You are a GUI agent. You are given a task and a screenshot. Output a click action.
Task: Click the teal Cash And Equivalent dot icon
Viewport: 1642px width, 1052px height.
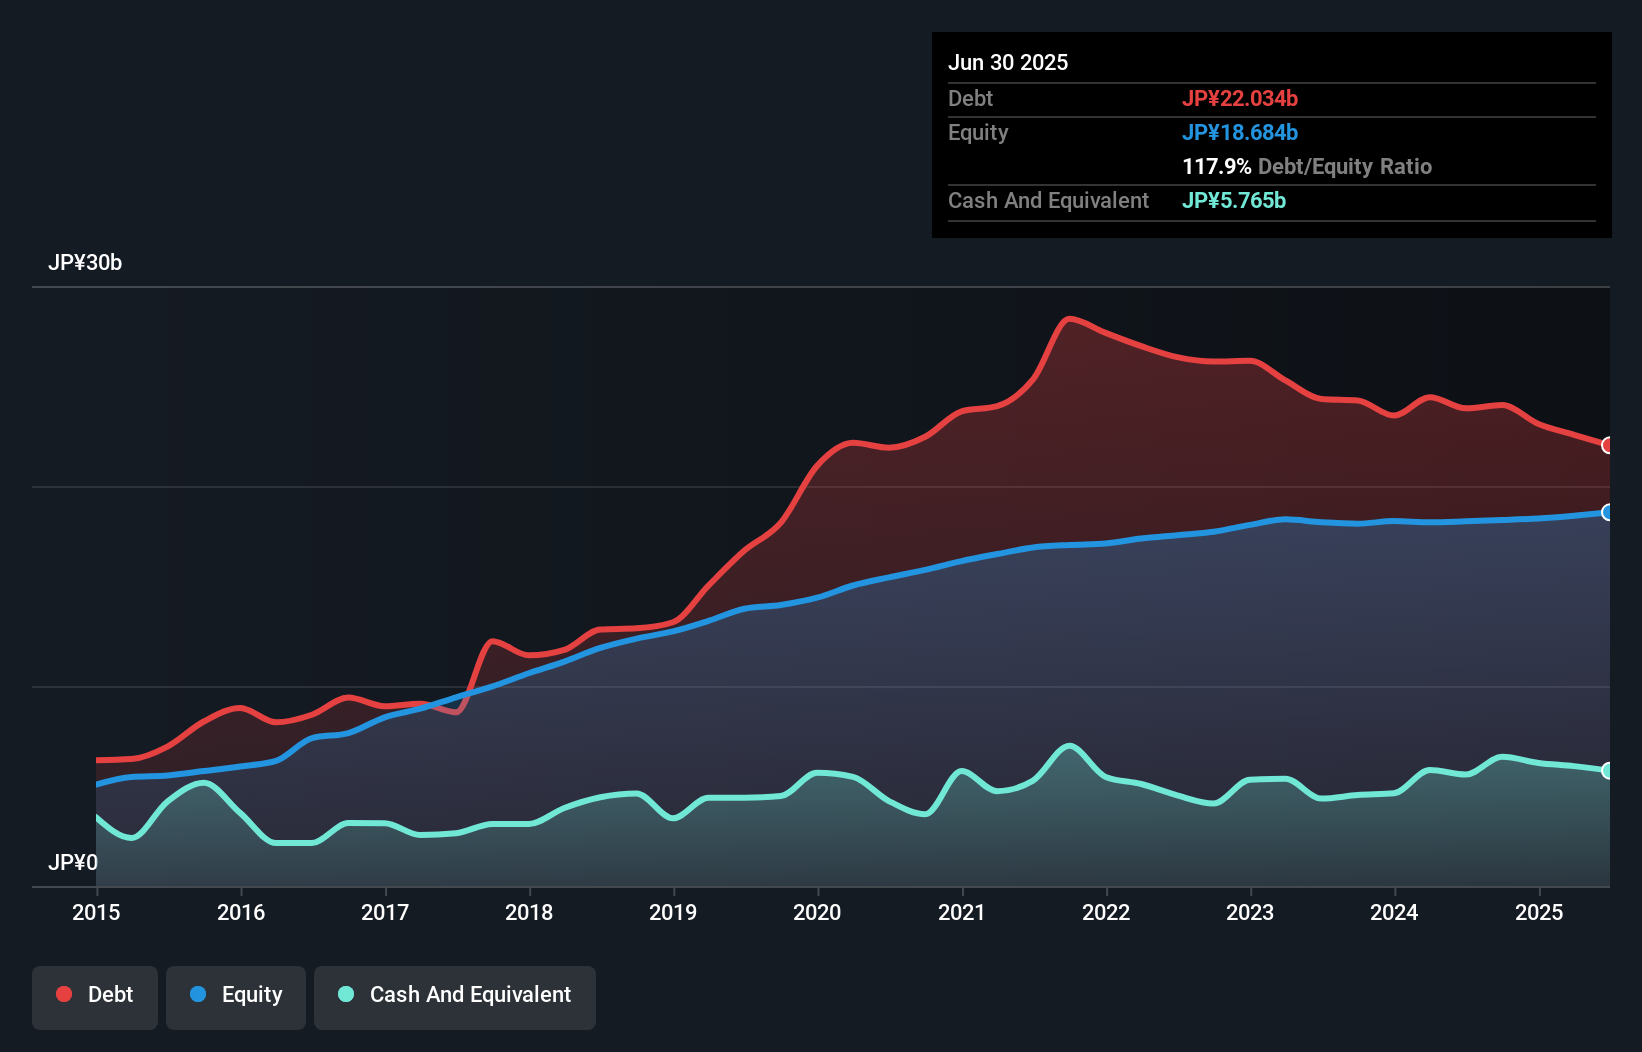344,995
